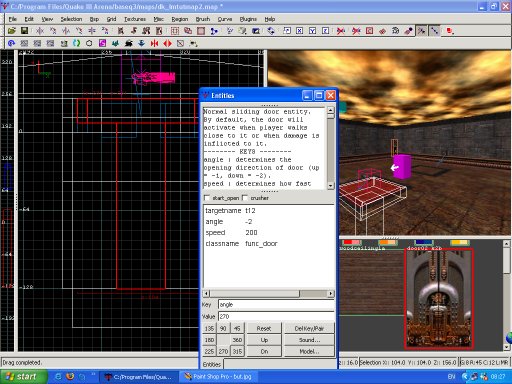Rotate selection around the X axis
512x384 pixels.
coord(53,31)
